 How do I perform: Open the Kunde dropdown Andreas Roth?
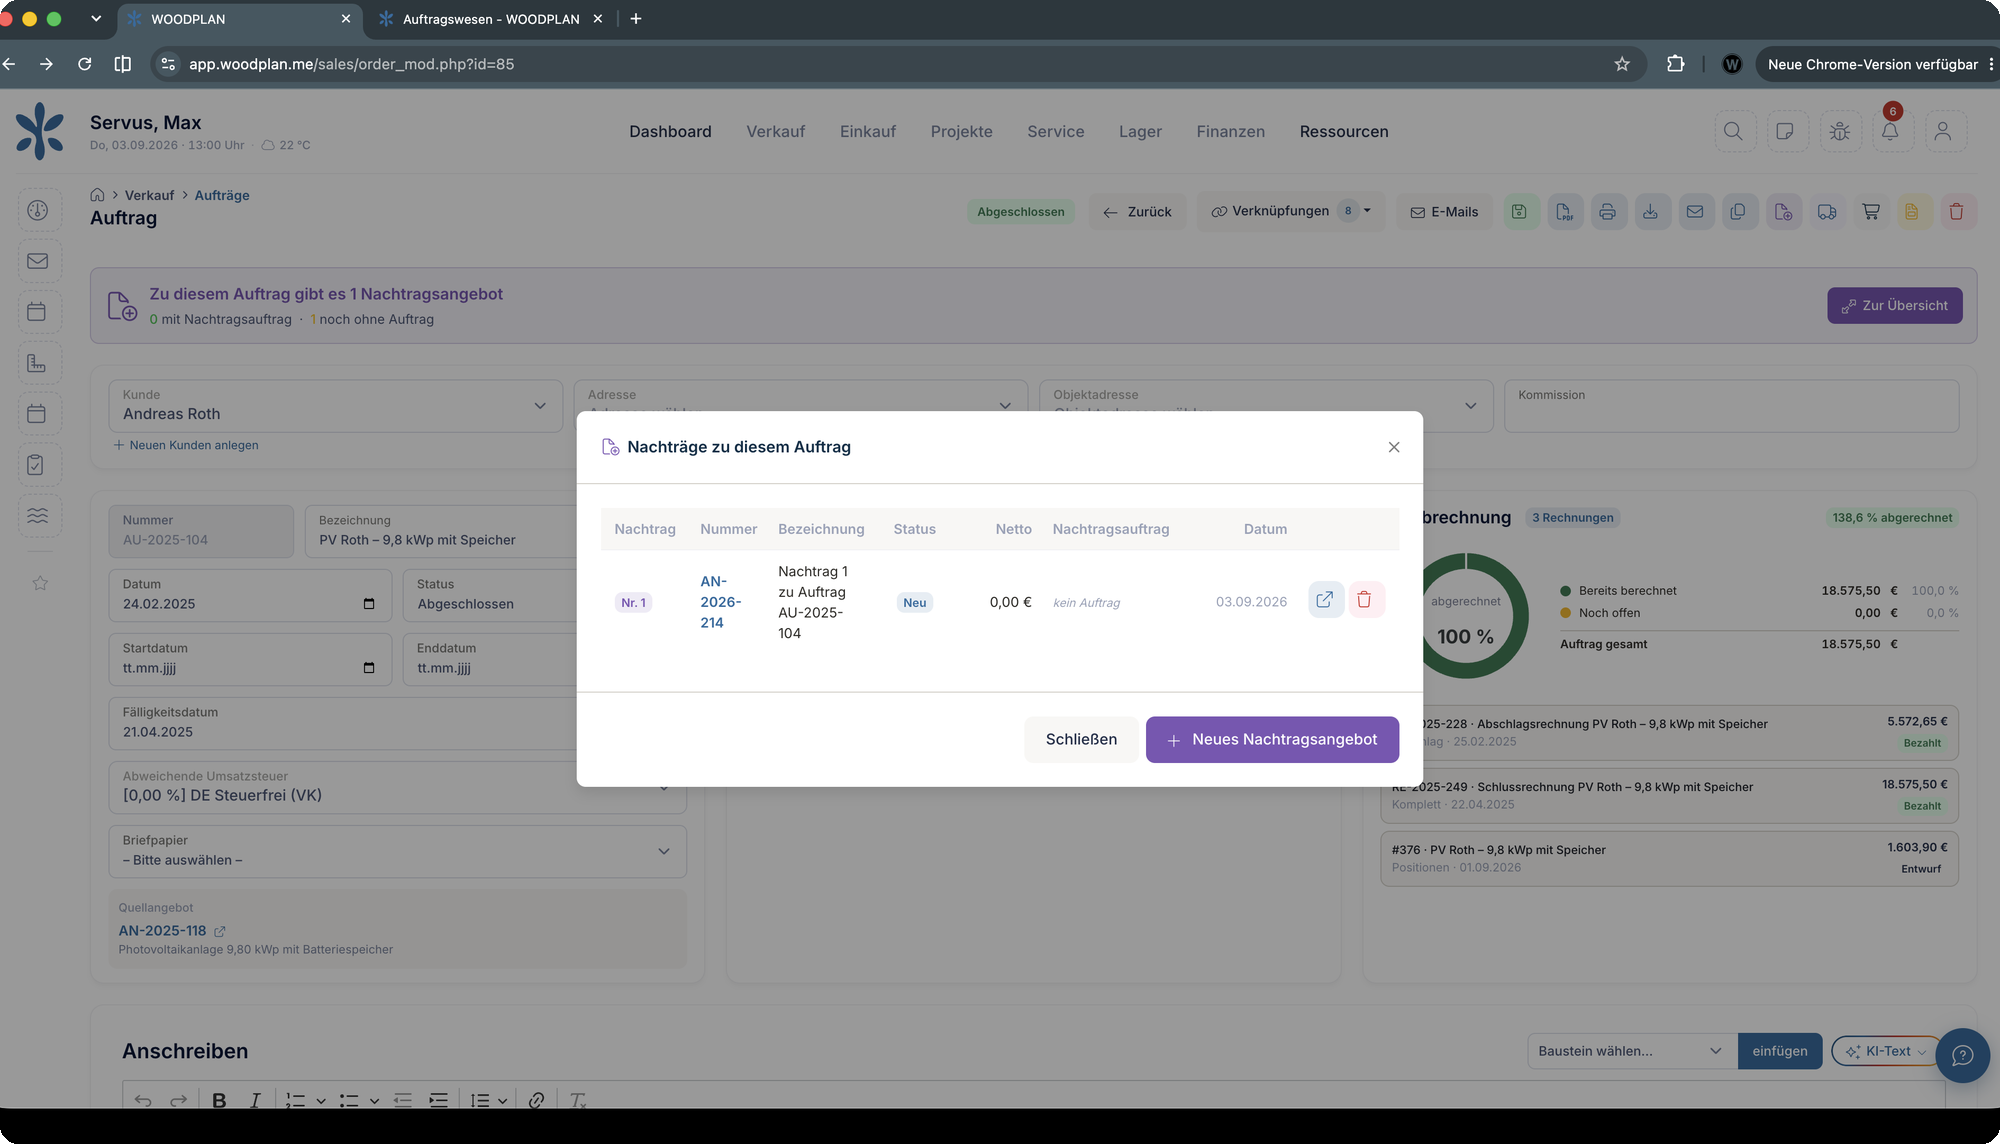[335, 405]
